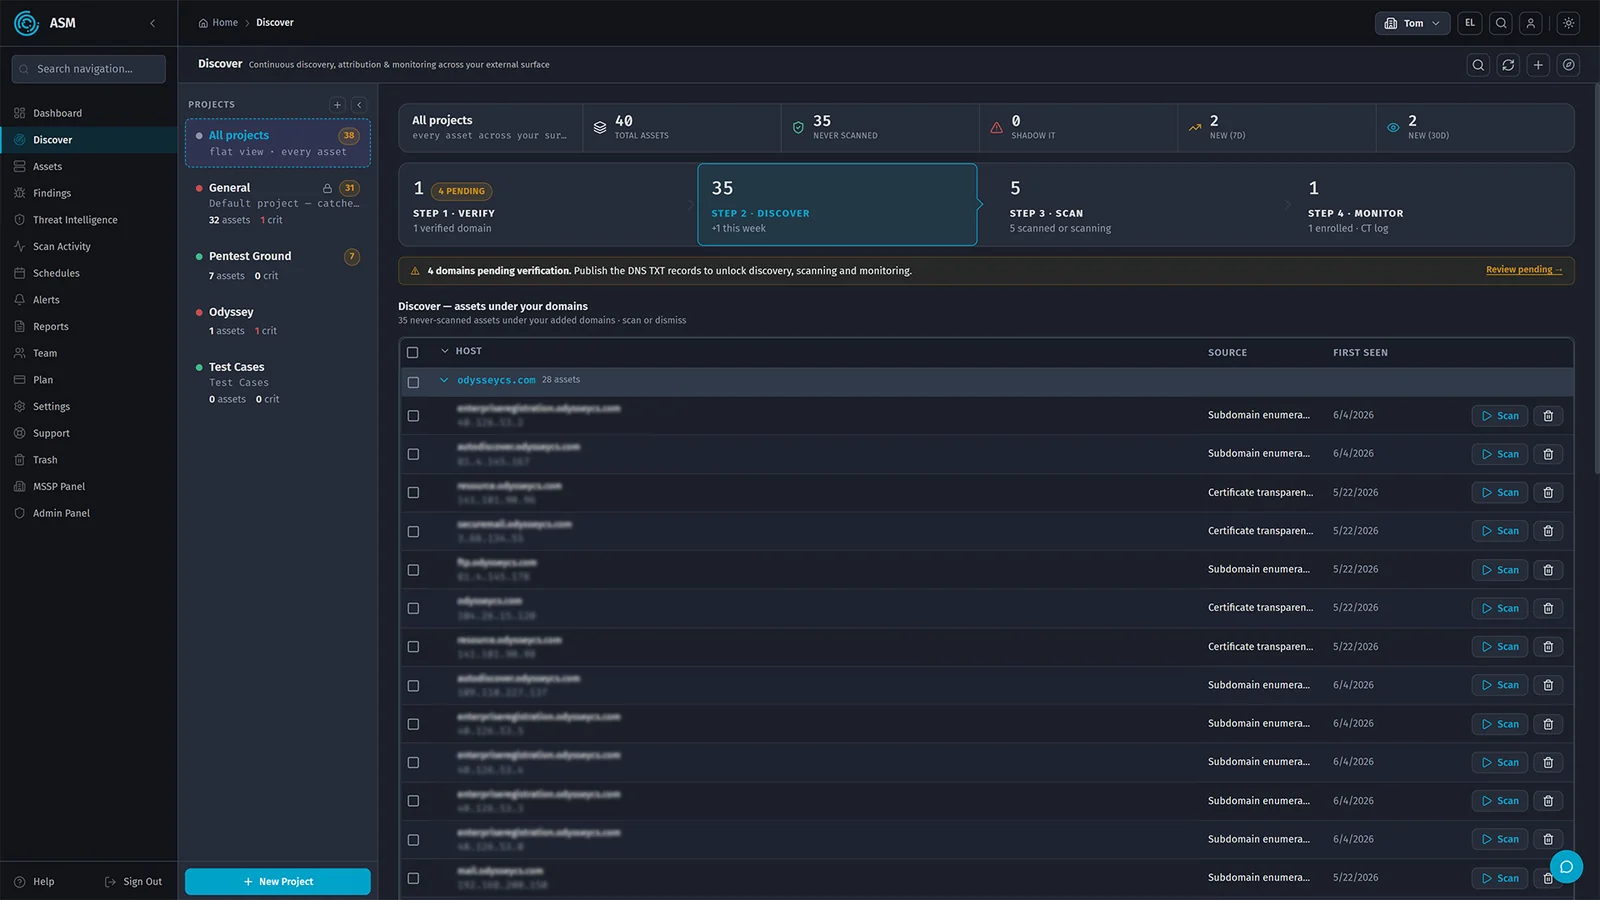
Task: Click the add project plus icon
Action: (x=337, y=104)
